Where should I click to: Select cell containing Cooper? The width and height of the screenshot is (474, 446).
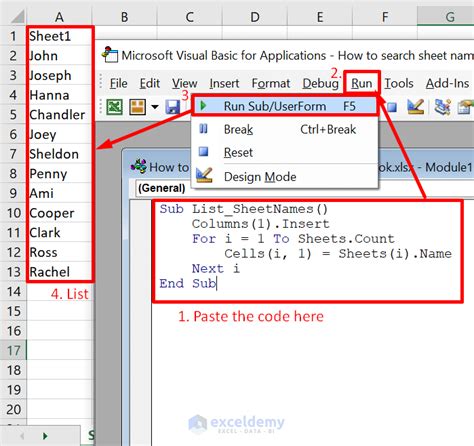coord(59,213)
